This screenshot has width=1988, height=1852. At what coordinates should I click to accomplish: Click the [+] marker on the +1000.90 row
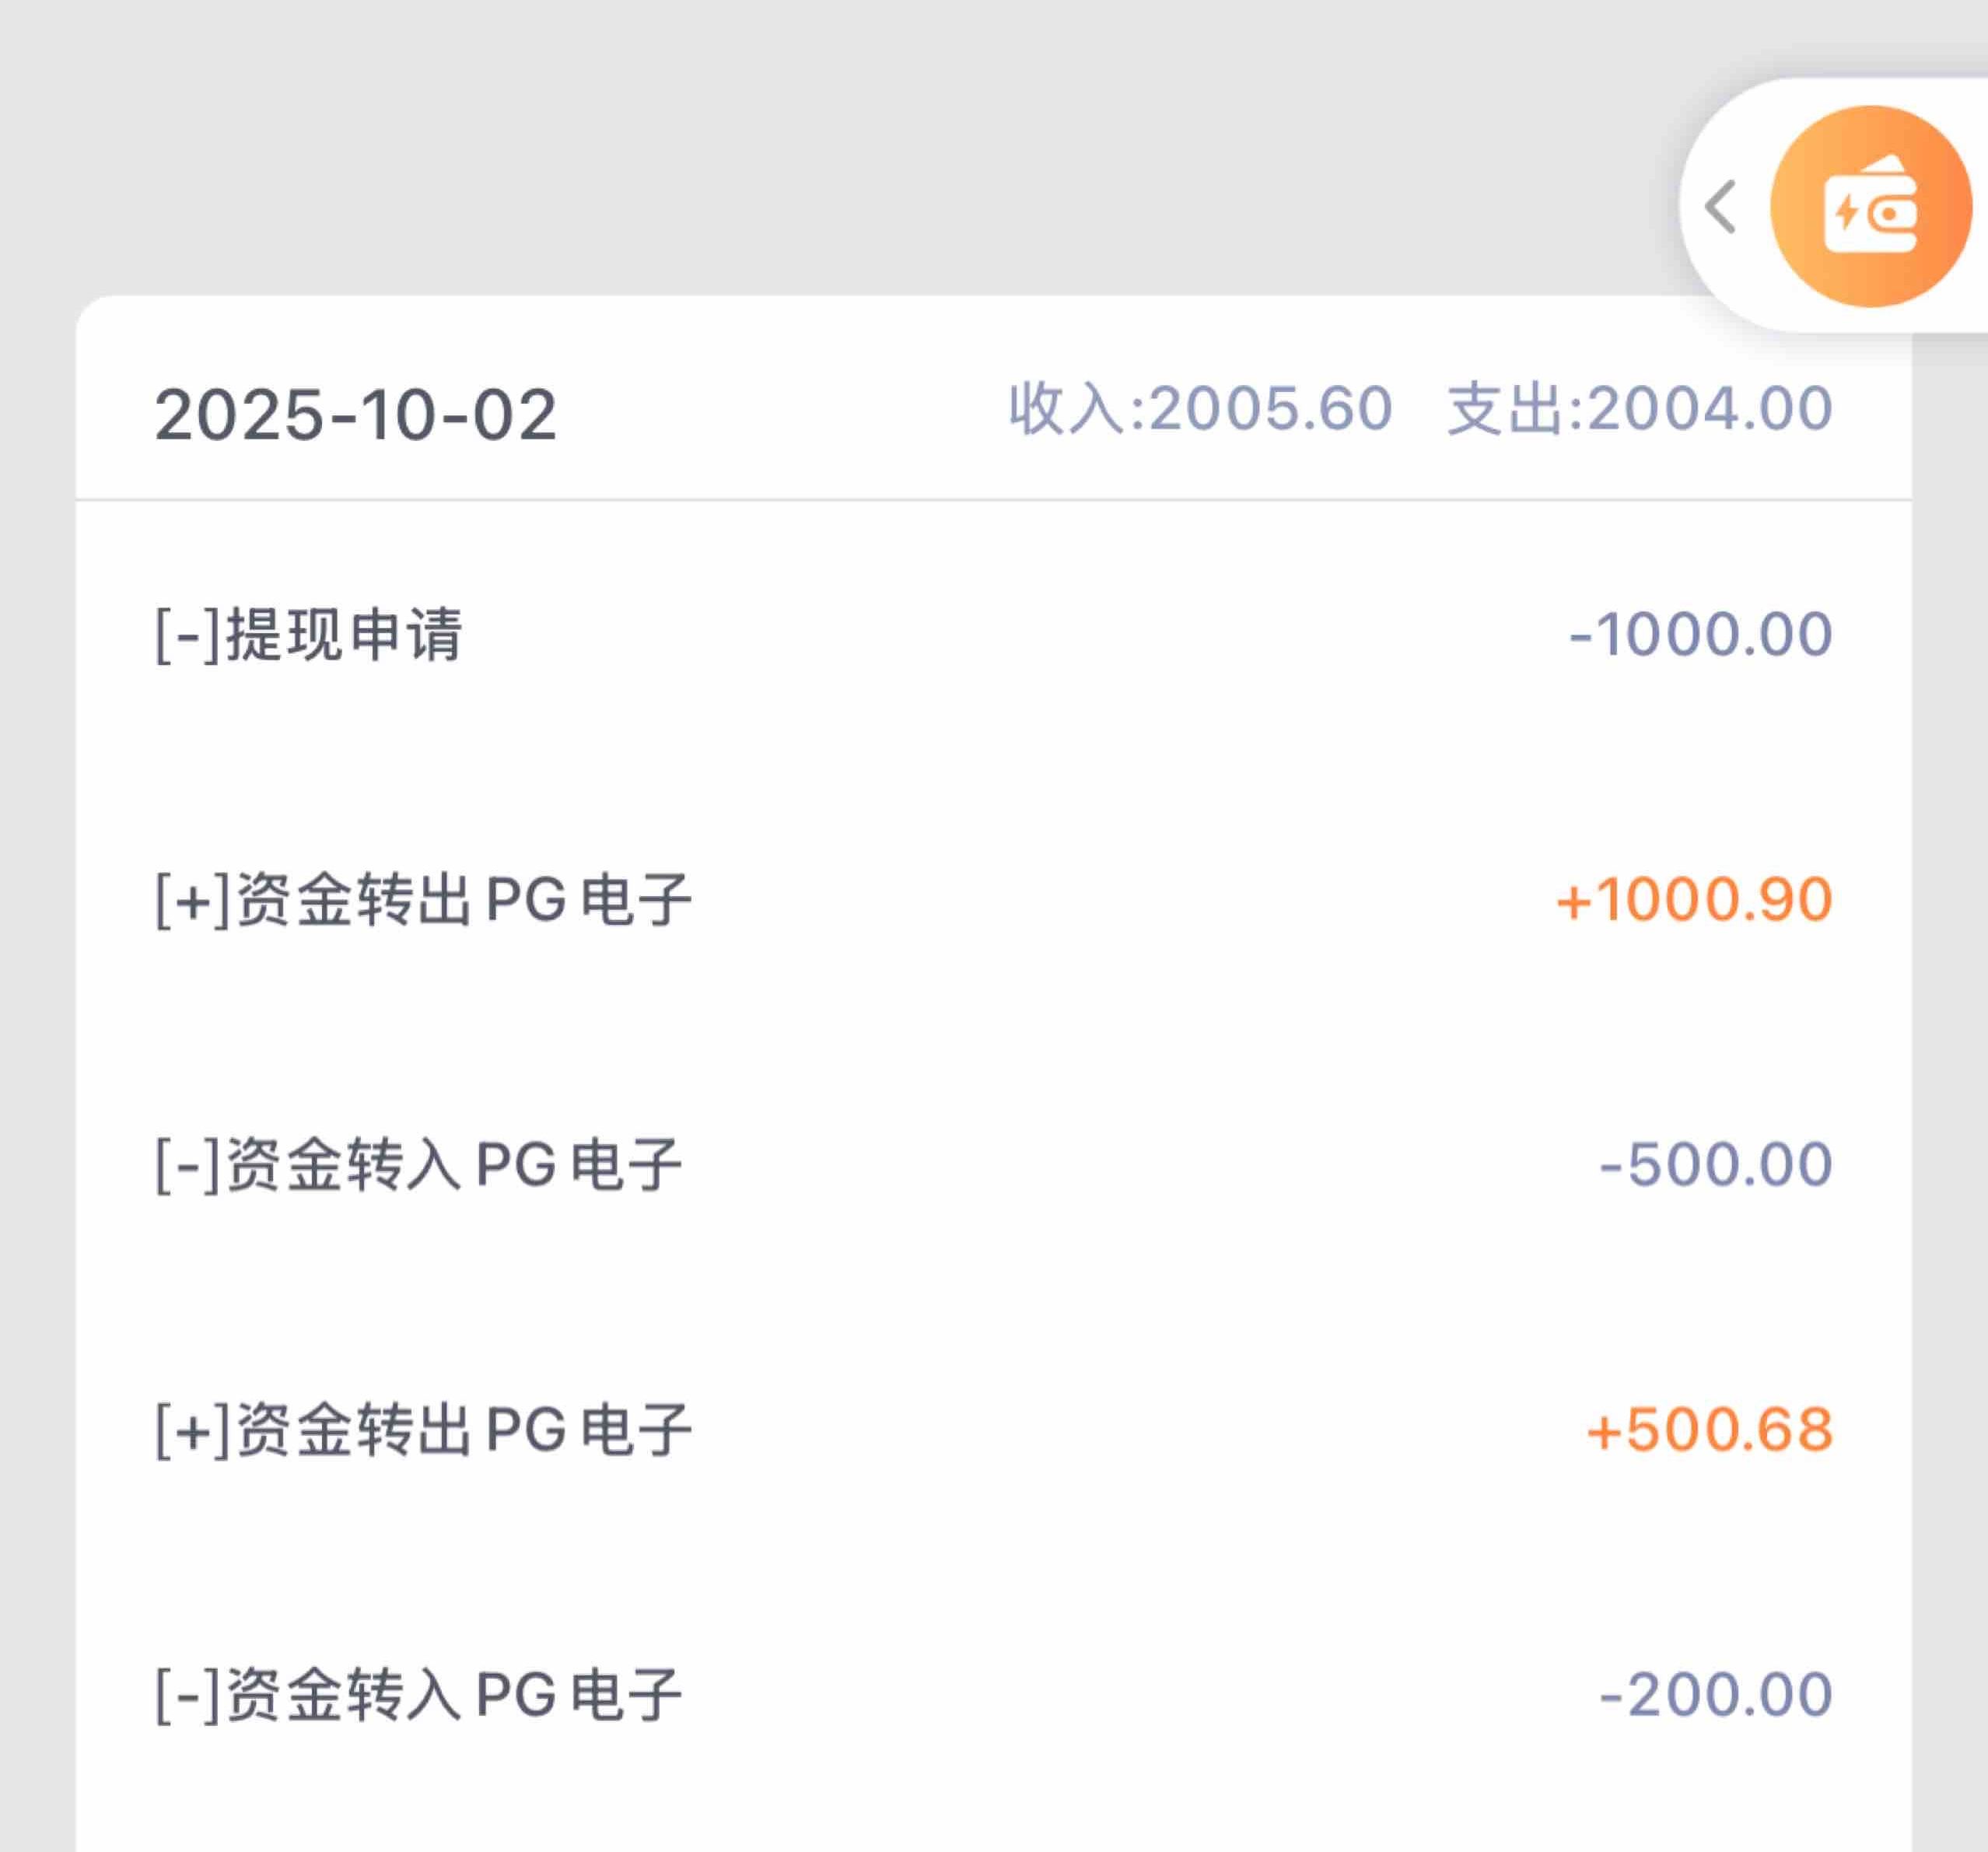[x=193, y=900]
